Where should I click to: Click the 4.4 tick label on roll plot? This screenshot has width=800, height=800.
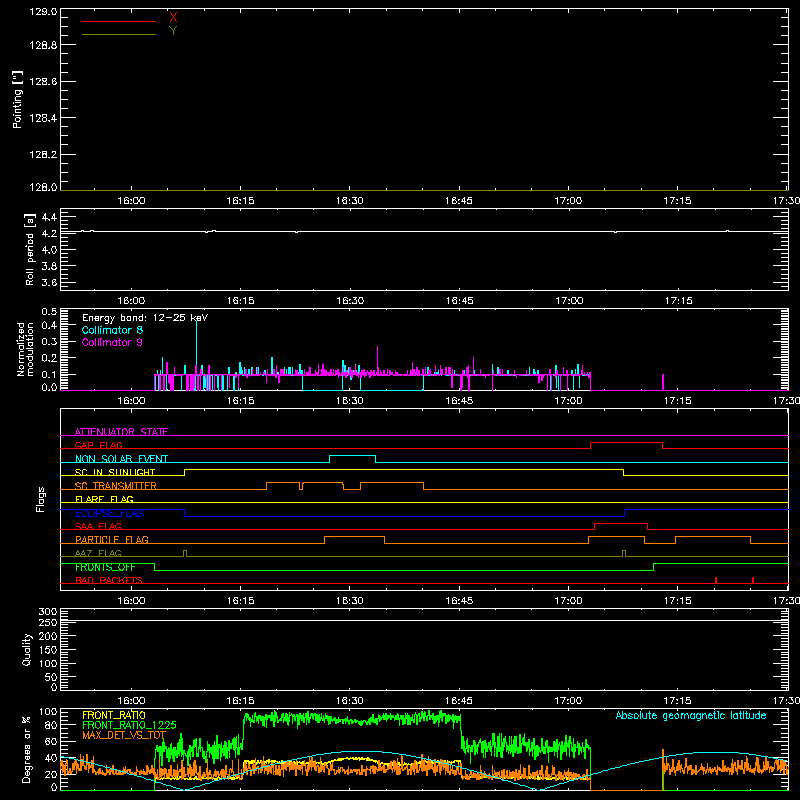tap(49, 217)
